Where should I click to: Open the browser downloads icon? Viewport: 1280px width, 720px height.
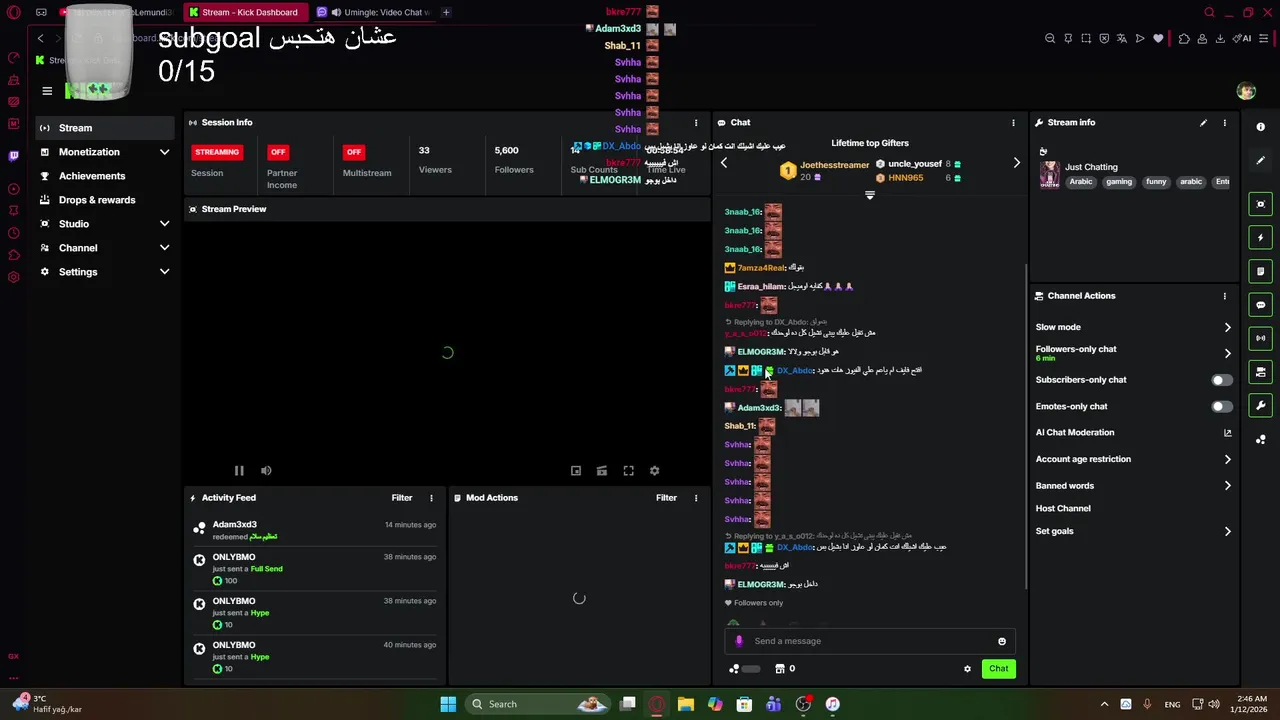(1219, 38)
